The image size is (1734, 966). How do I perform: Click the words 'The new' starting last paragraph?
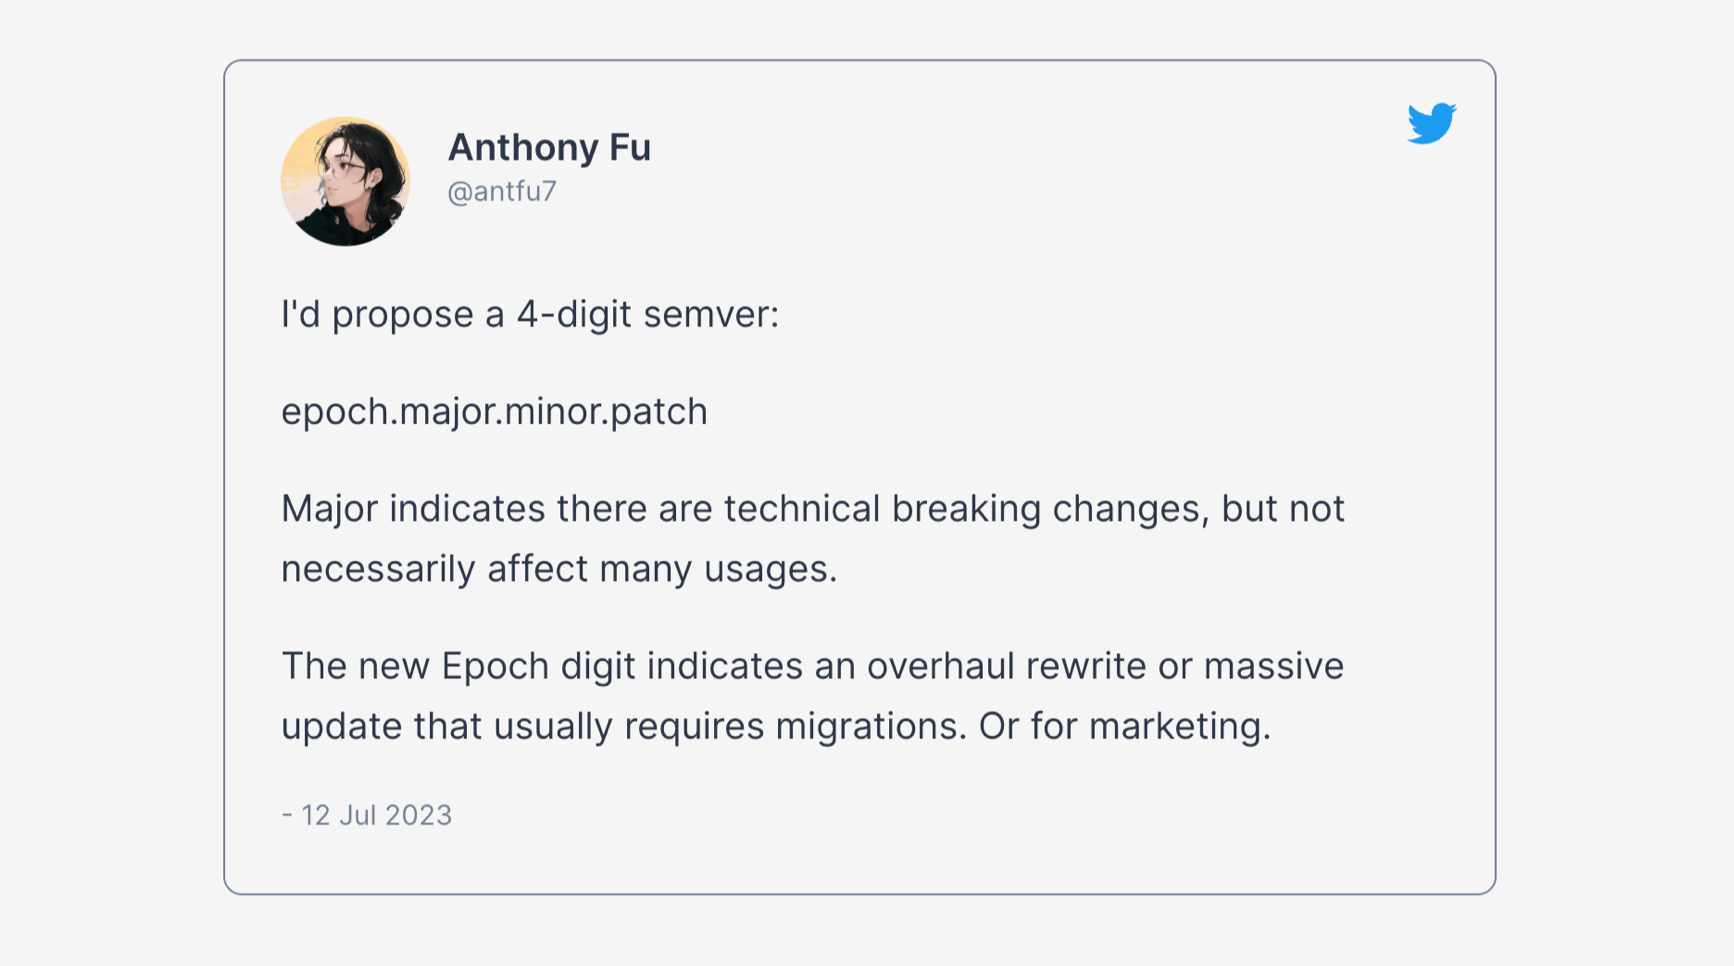355,666
